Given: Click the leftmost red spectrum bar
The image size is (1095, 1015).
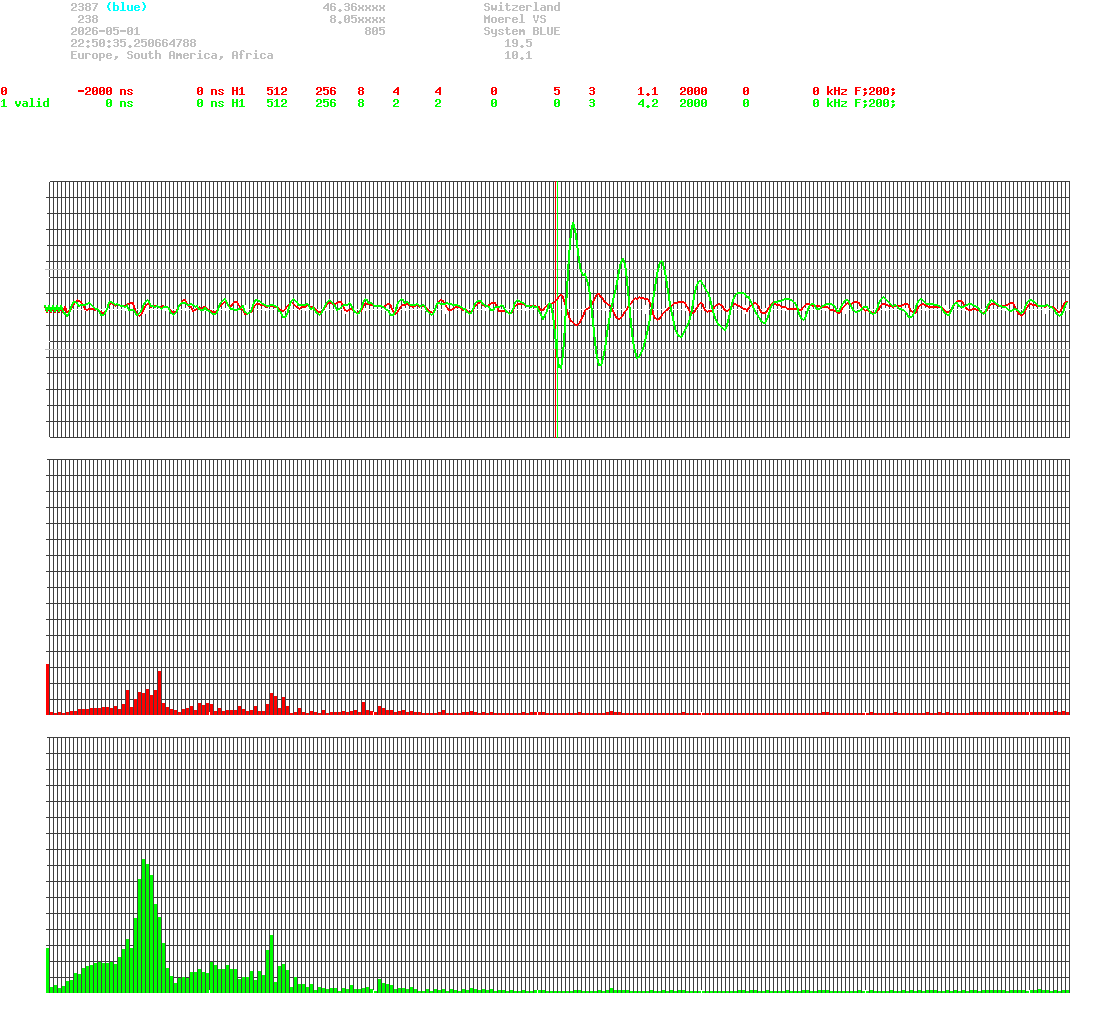Looking at the screenshot, I should 48,689.
